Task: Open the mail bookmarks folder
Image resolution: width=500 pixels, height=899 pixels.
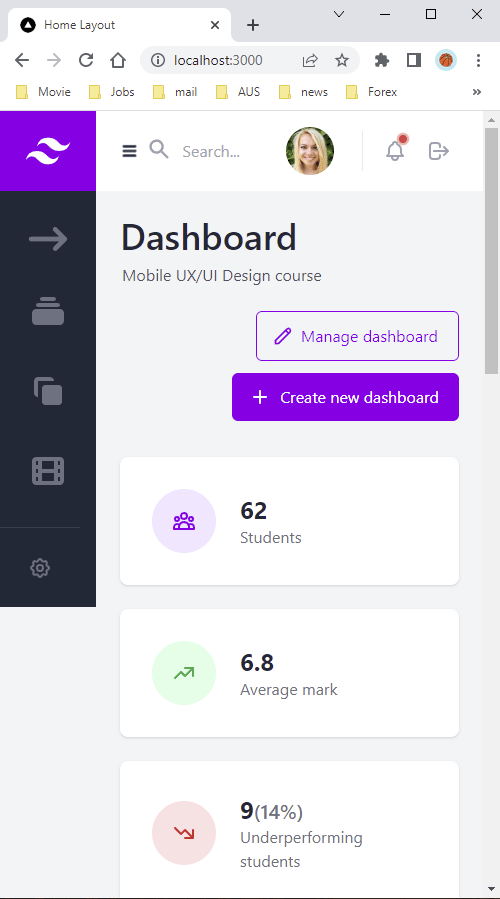Action: point(175,92)
